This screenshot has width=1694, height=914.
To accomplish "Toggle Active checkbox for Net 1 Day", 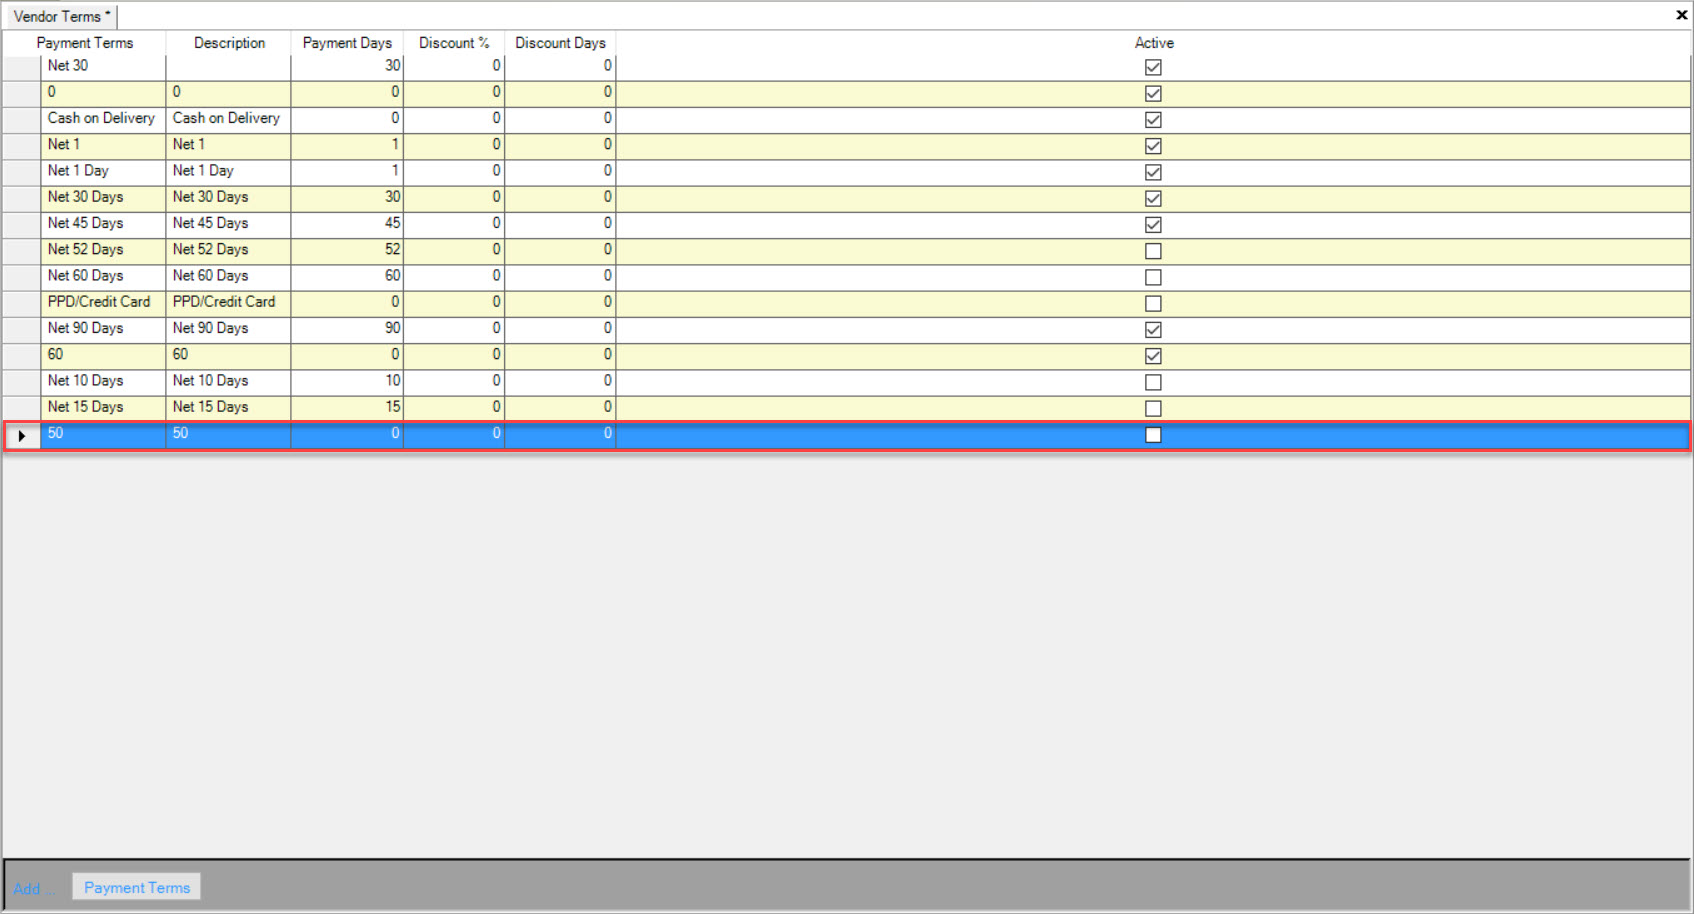I will 1153,172.
